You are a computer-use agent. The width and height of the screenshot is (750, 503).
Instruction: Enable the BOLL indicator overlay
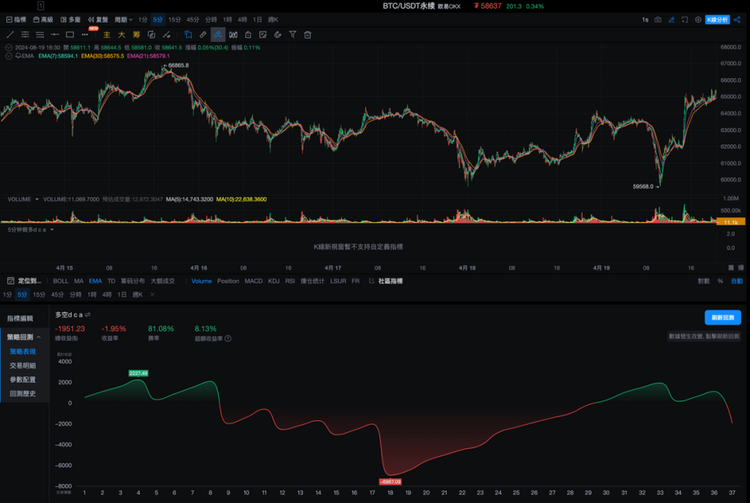(x=60, y=281)
